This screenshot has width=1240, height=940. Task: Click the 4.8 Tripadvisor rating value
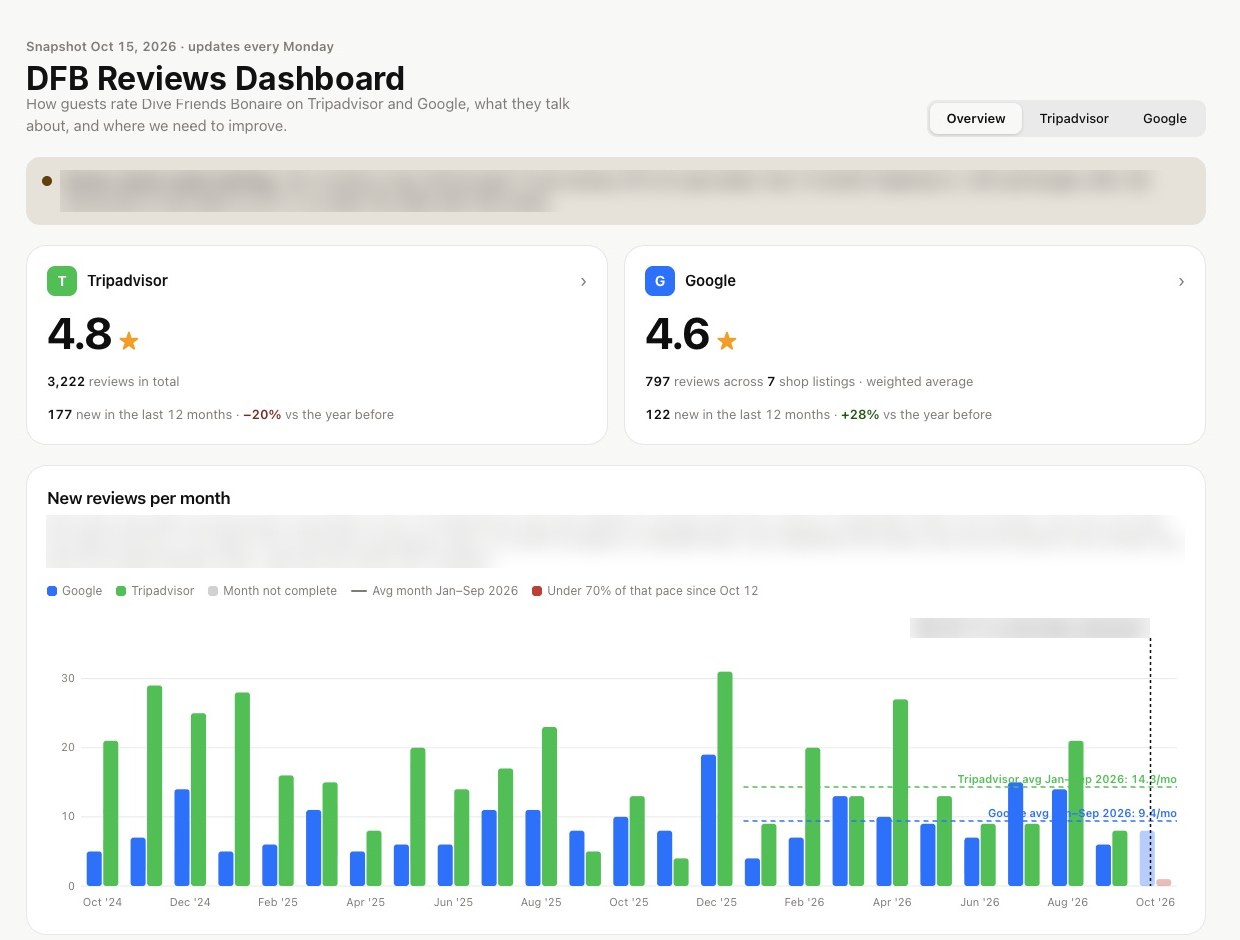tap(79, 334)
